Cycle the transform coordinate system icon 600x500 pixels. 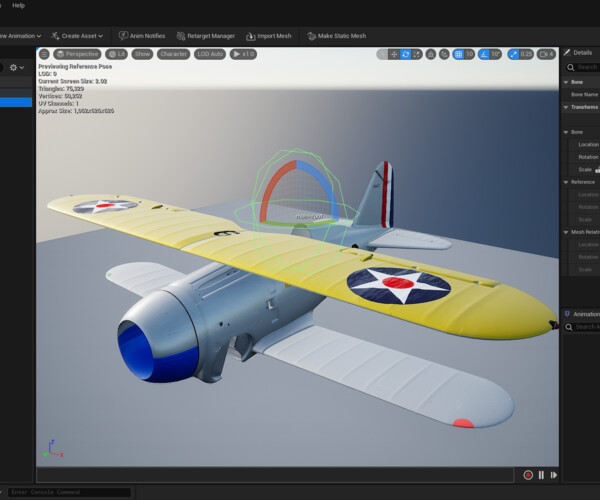coord(430,54)
